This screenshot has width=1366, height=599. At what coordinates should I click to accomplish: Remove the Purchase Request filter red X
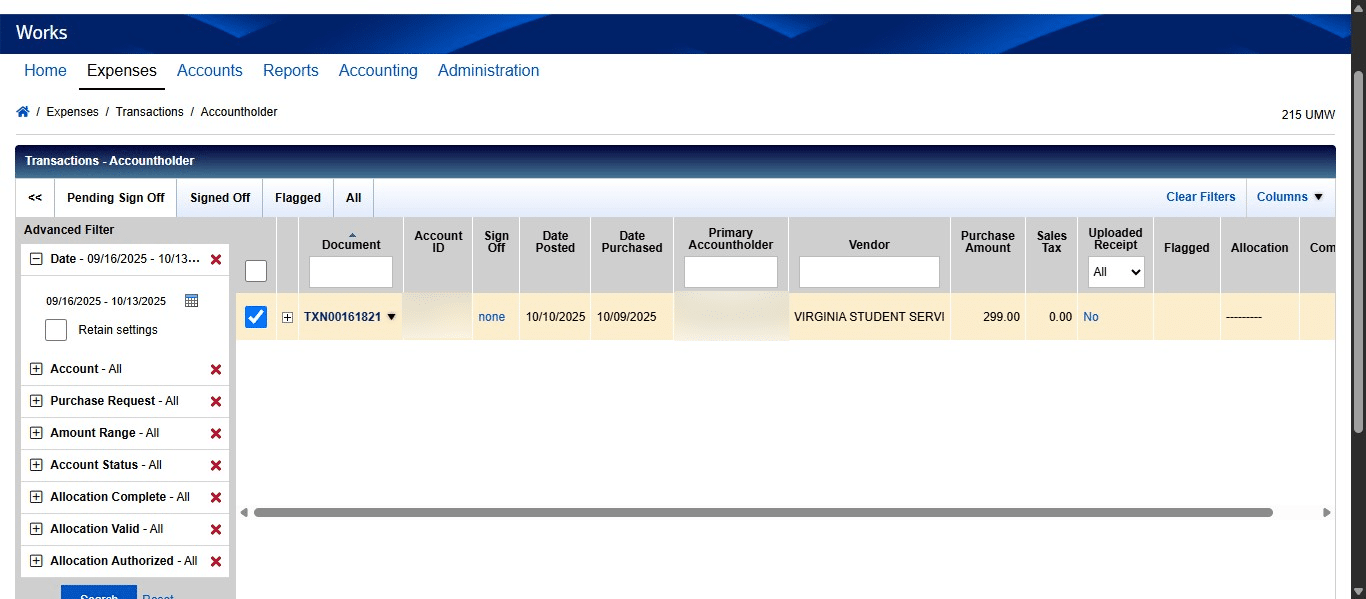216,401
